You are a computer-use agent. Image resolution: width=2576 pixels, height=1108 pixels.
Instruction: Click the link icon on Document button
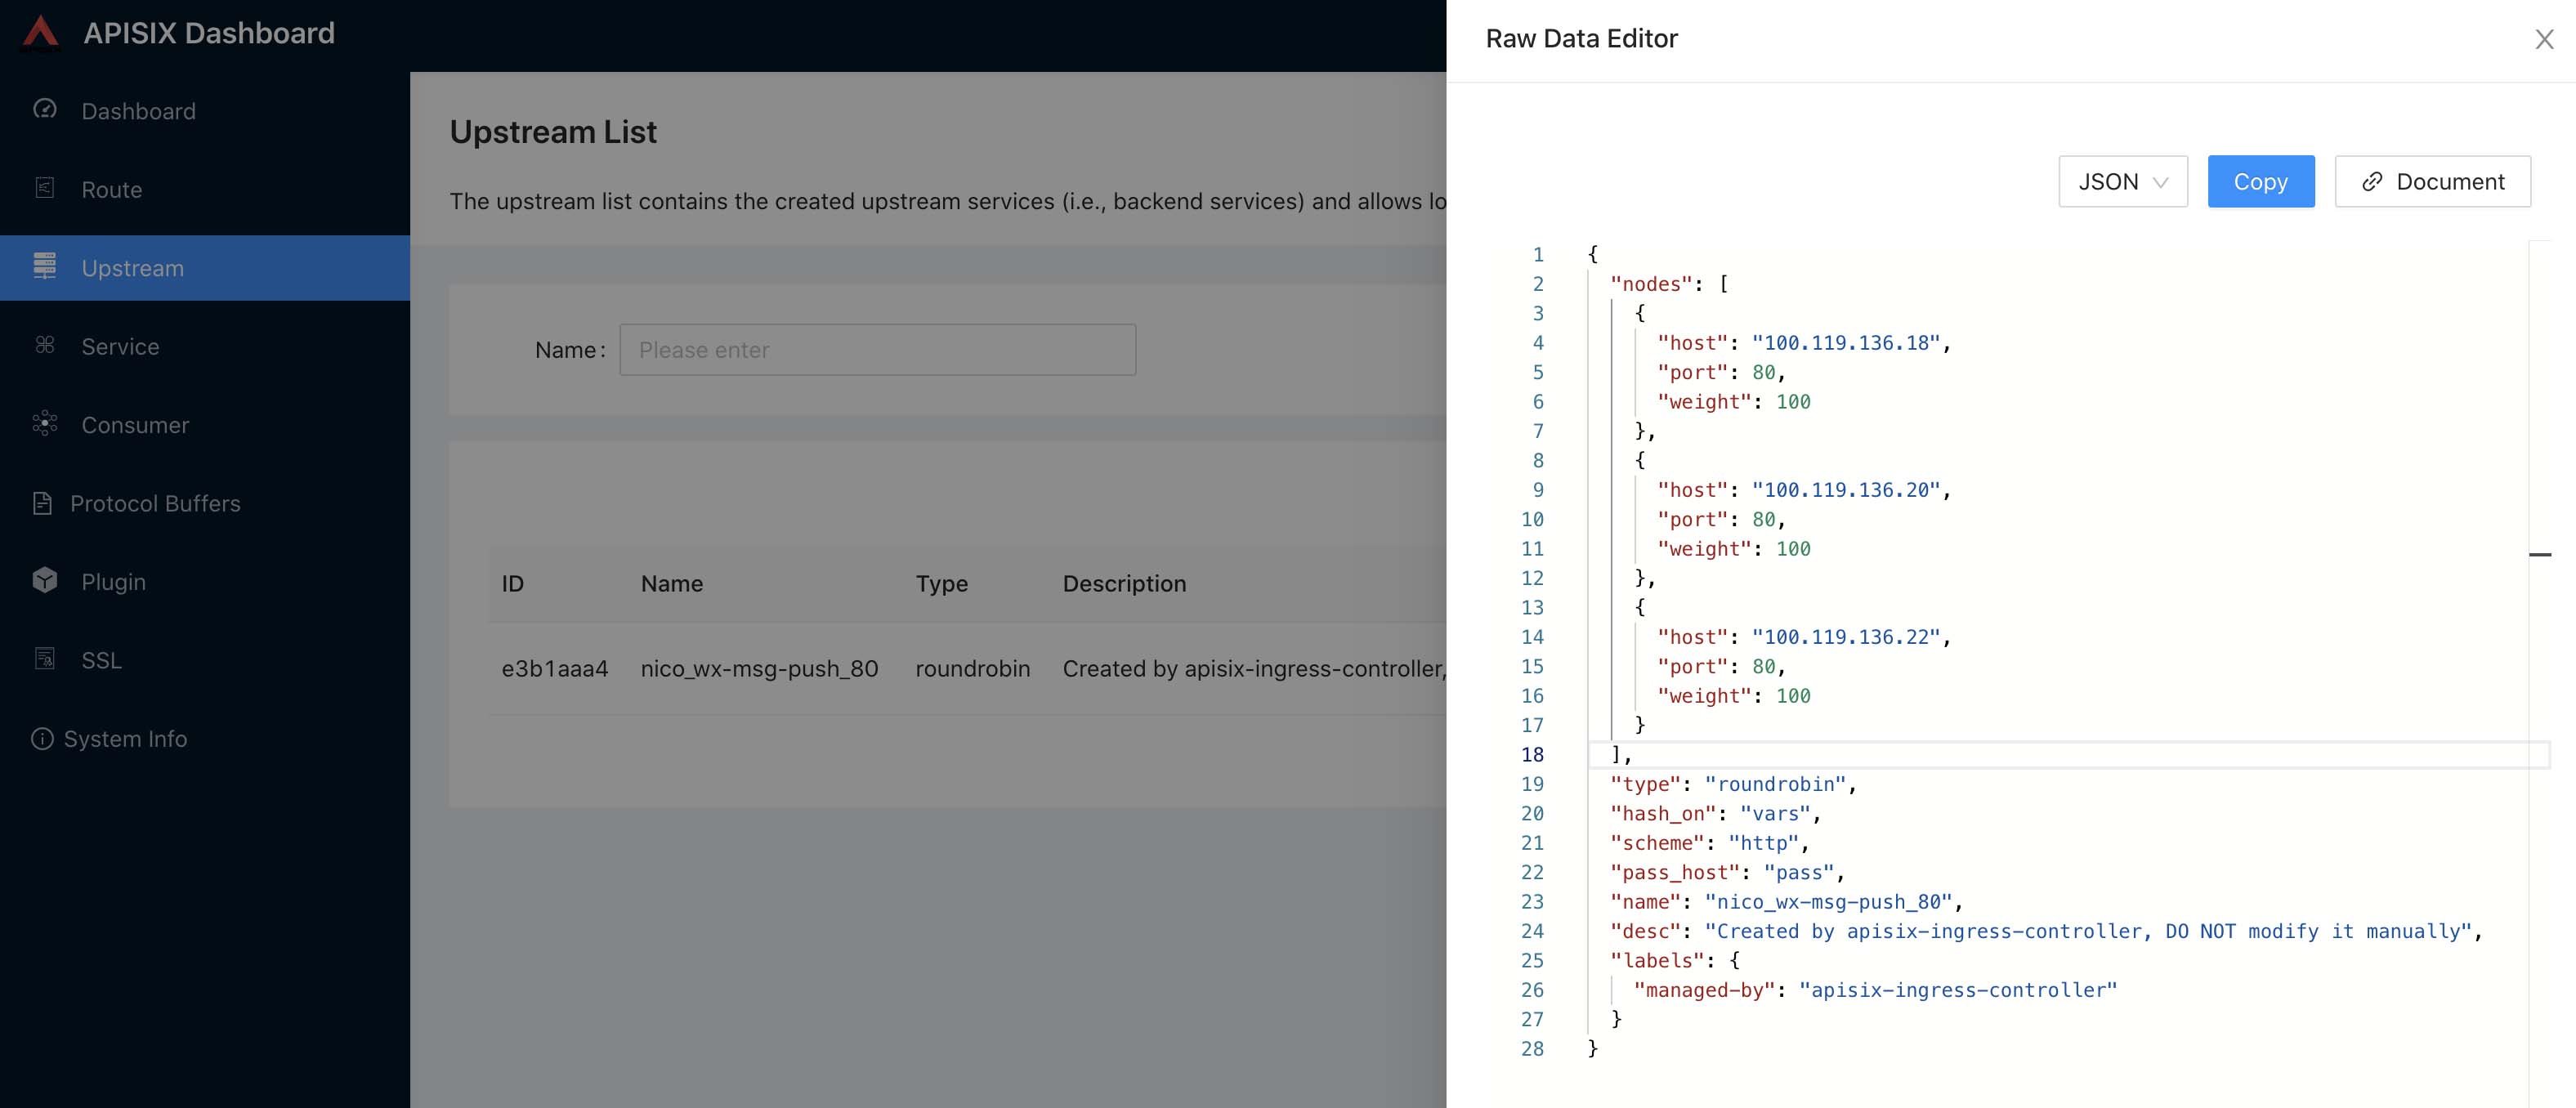click(x=2372, y=182)
